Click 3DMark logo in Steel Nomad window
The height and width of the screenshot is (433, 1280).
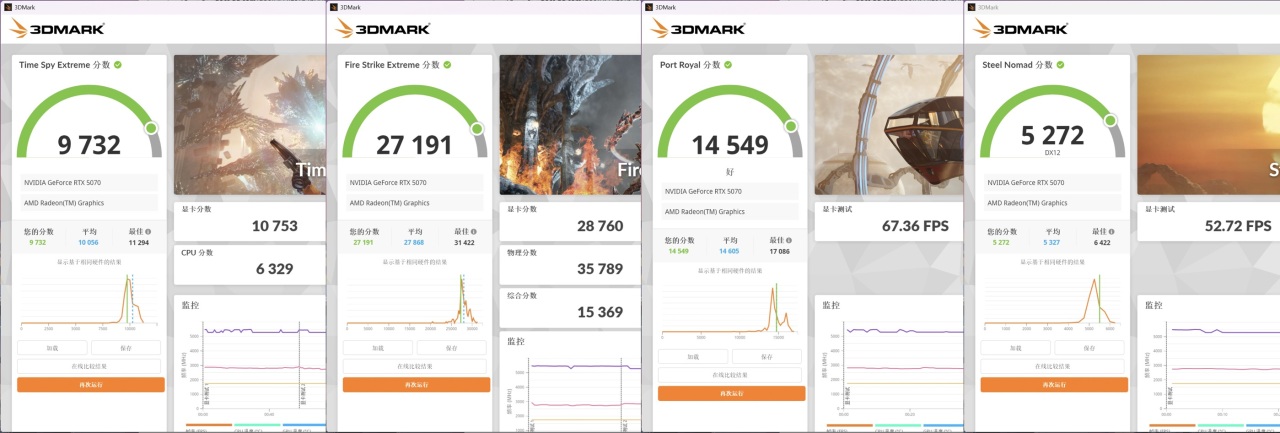pos(1021,29)
